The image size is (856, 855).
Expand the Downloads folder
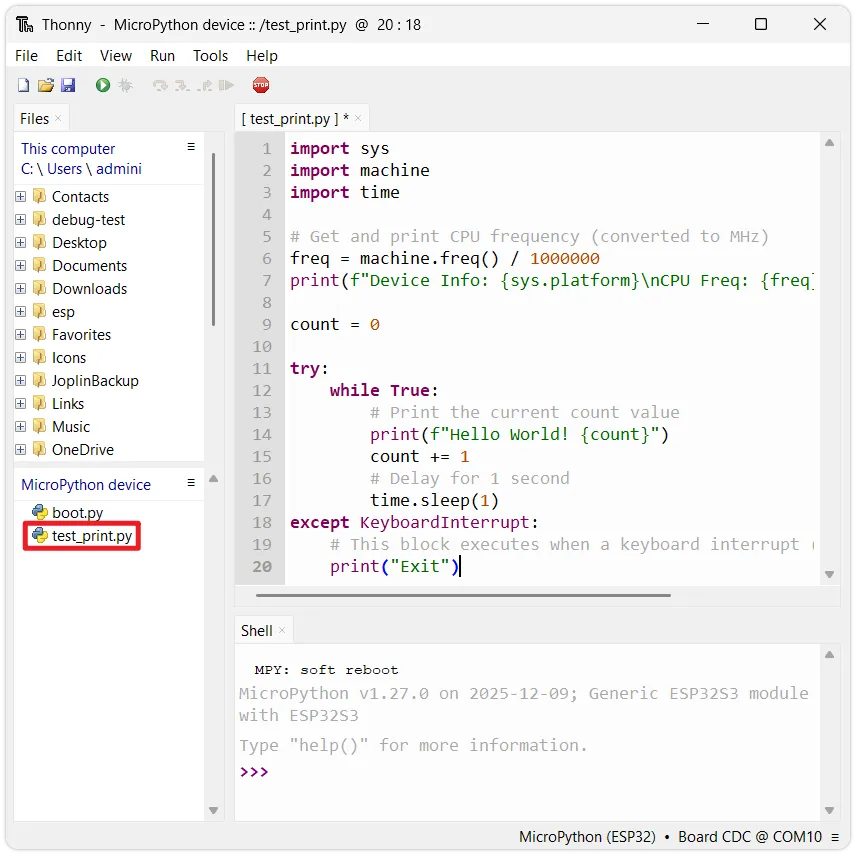coord(21,289)
